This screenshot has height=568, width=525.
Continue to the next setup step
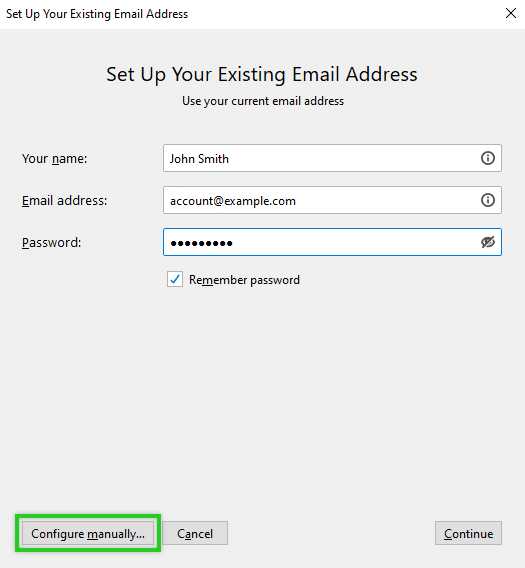(468, 533)
